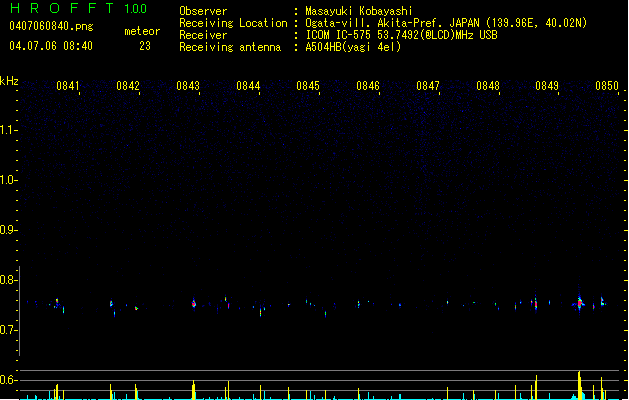Image resolution: width=629 pixels, height=400 pixels.
Task: Click the date stamp 04.07.06 08:40
Action: pos(51,46)
